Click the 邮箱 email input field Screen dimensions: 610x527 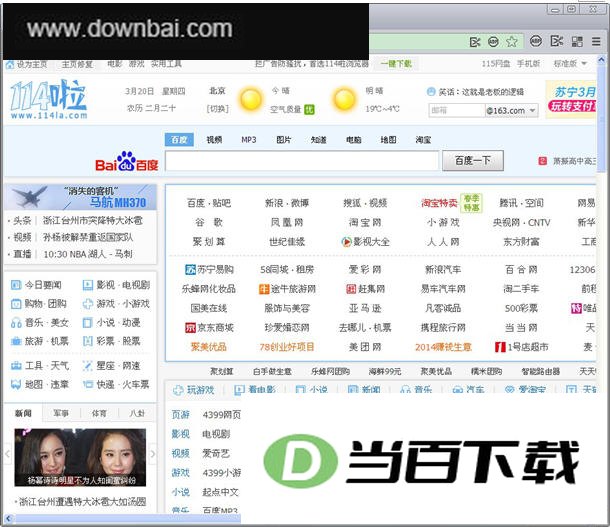pos(457,110)
